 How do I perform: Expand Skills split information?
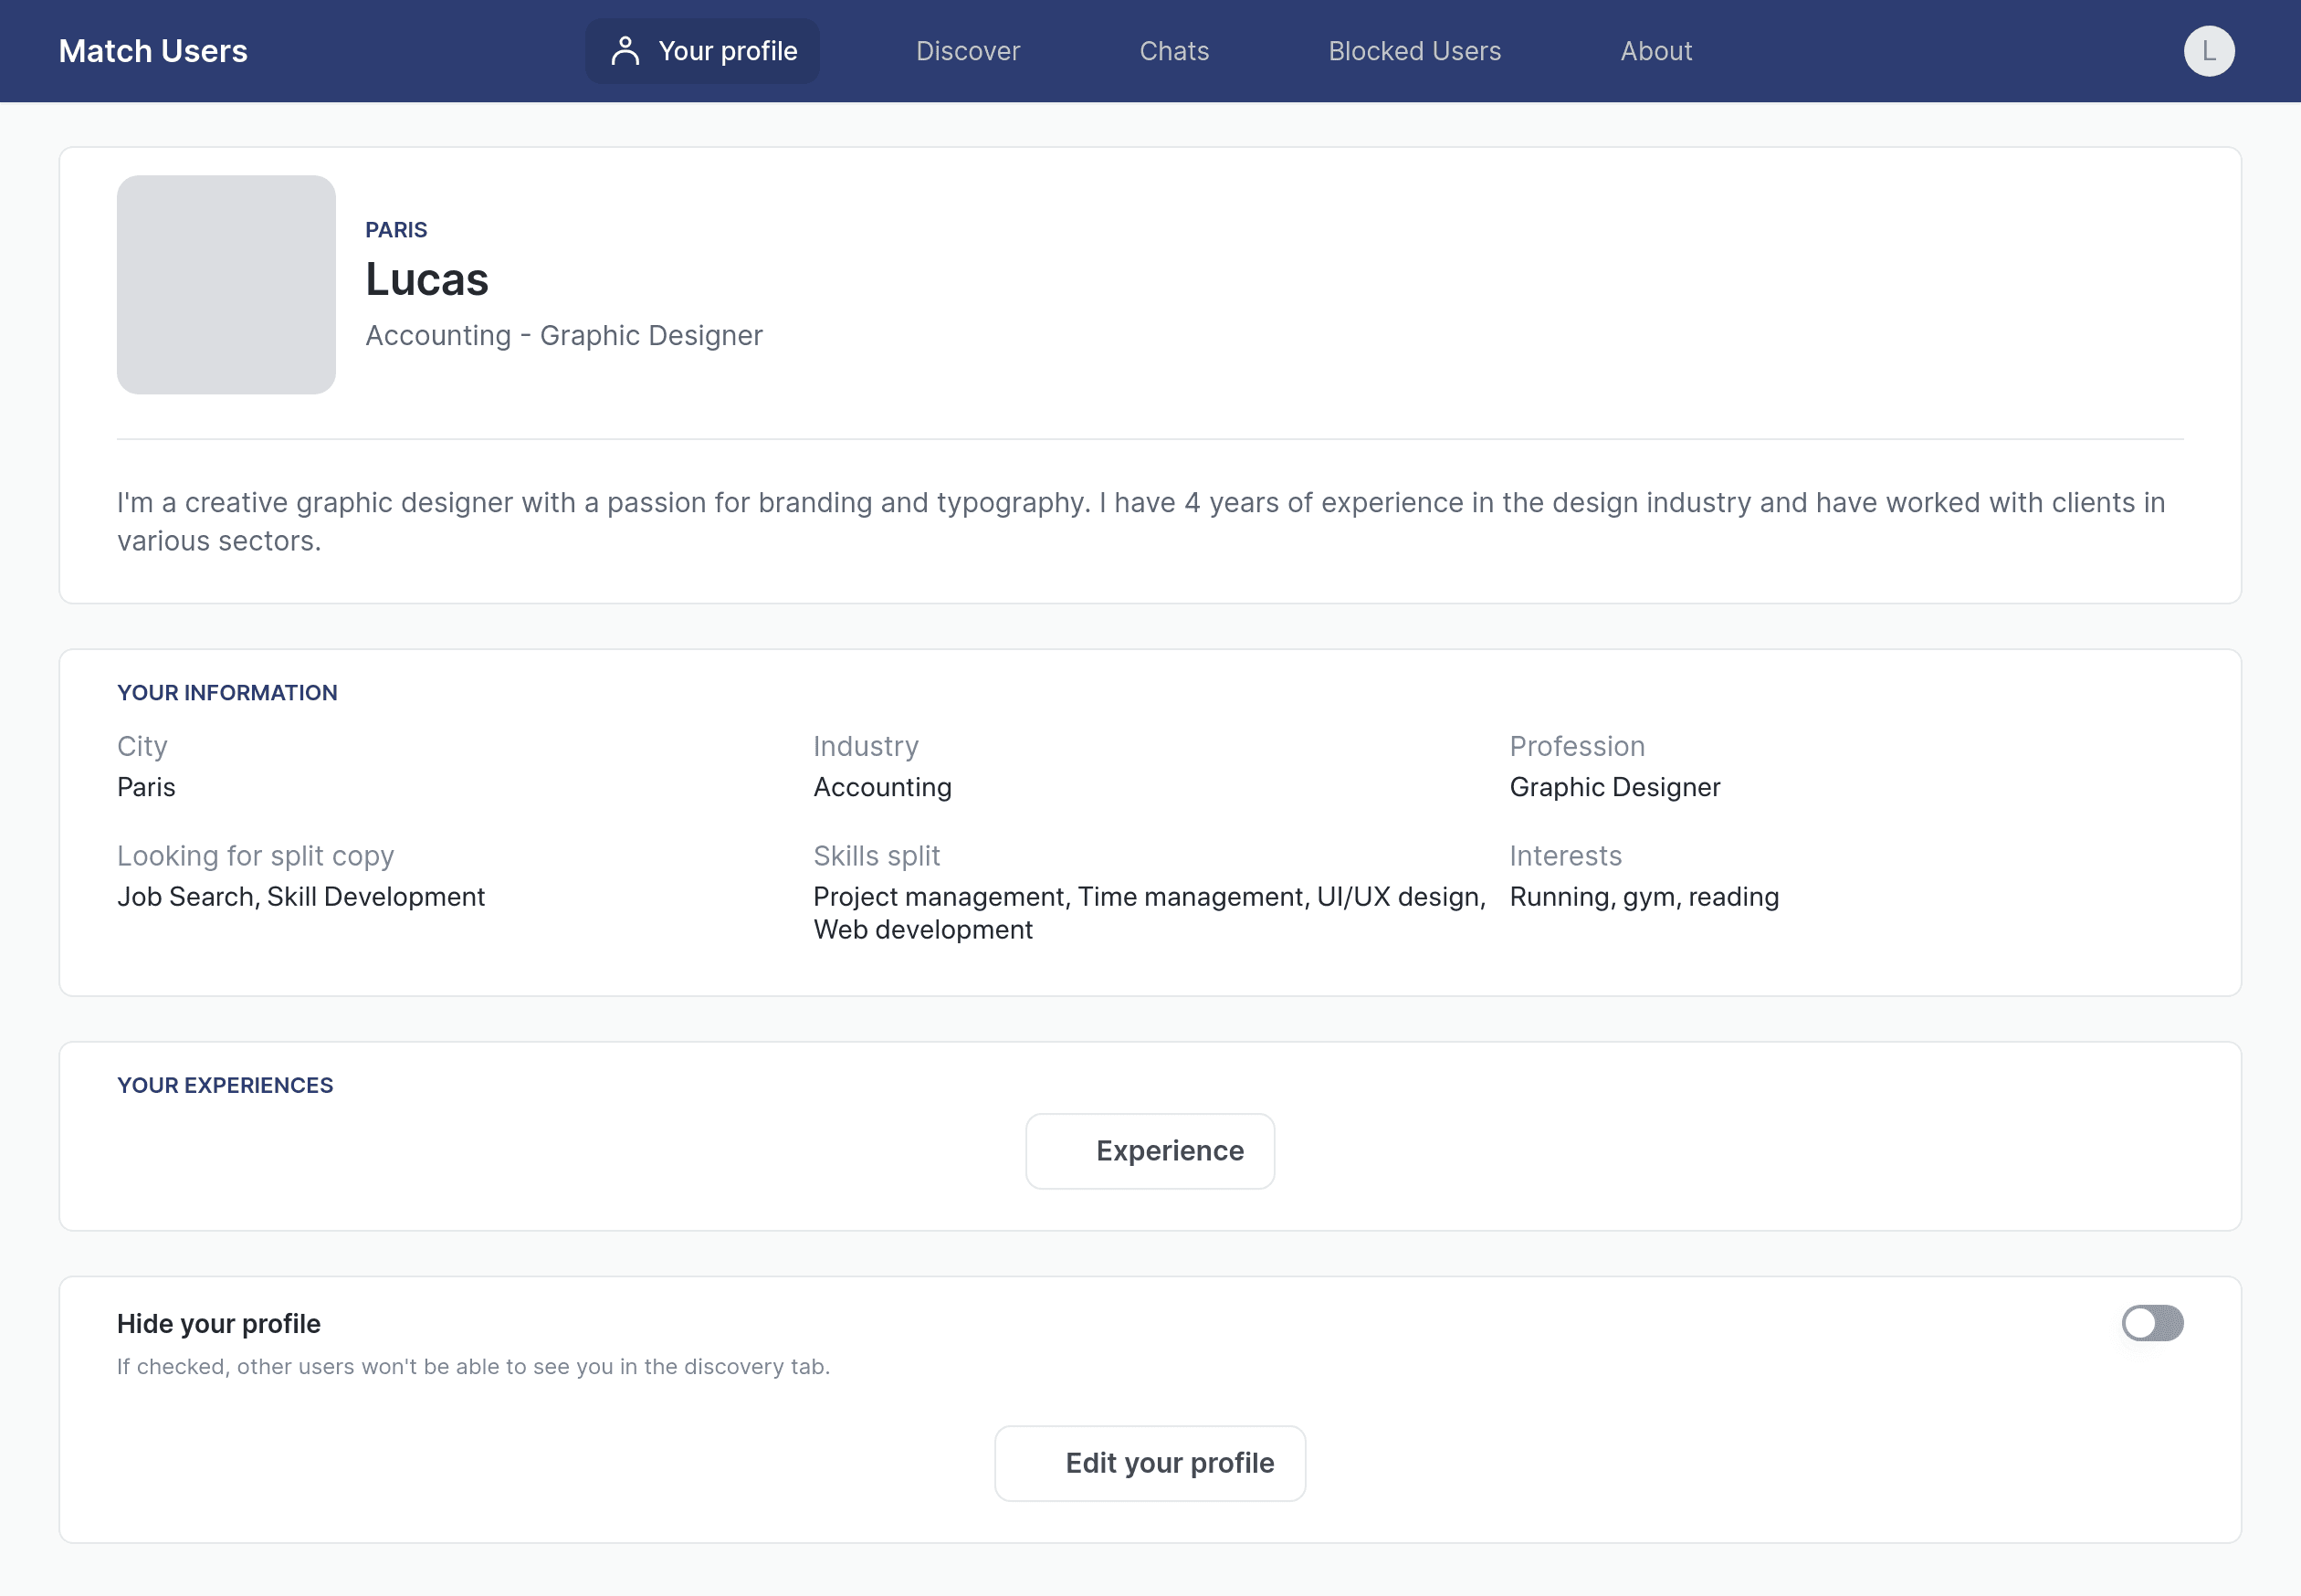pyautogui.click(x=877, y=855)
